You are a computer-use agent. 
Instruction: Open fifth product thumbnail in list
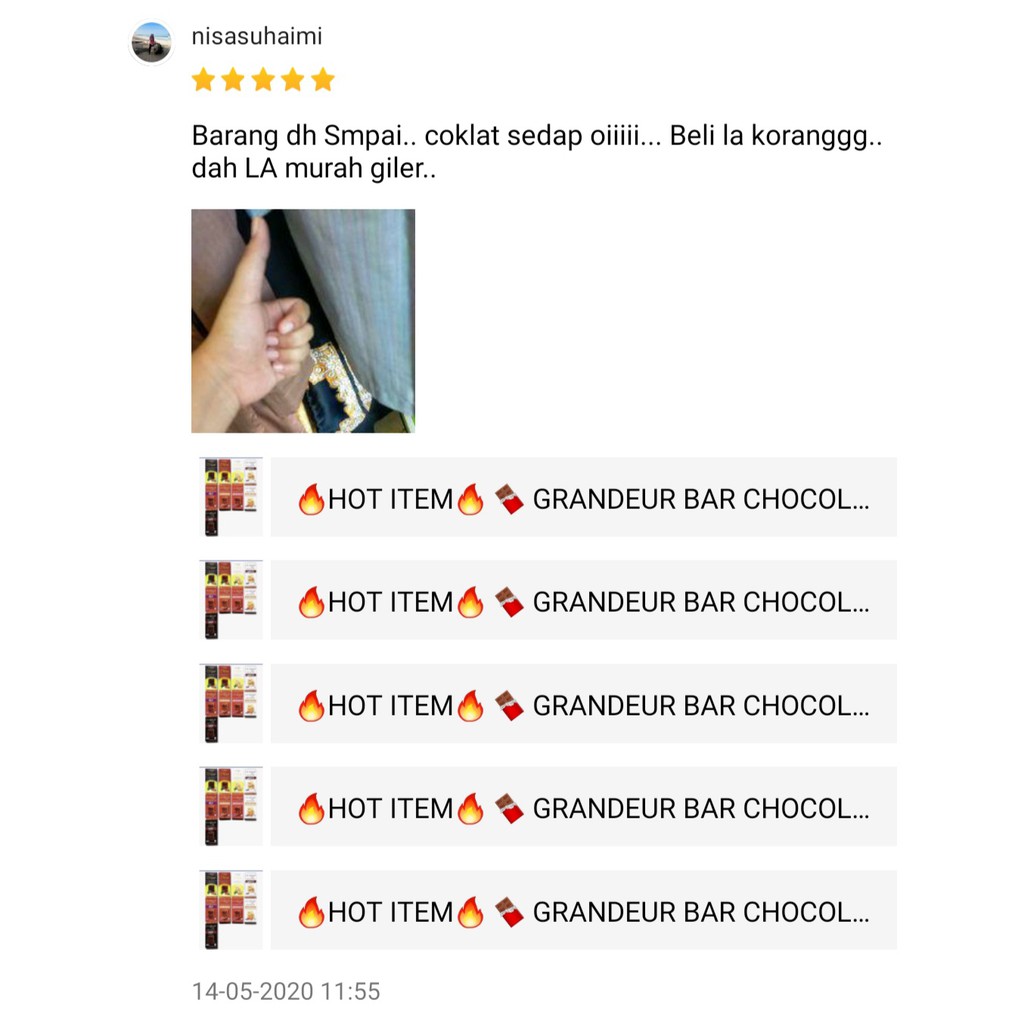[x=231, y=910]
